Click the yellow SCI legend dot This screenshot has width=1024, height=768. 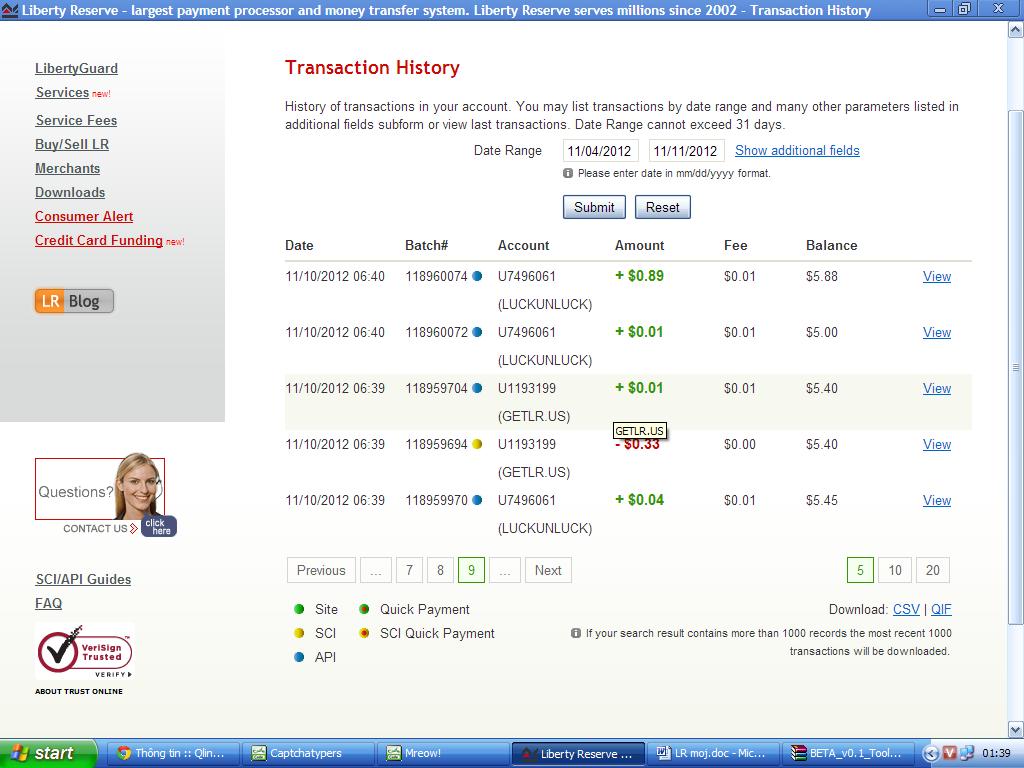(x=299, y=633)
